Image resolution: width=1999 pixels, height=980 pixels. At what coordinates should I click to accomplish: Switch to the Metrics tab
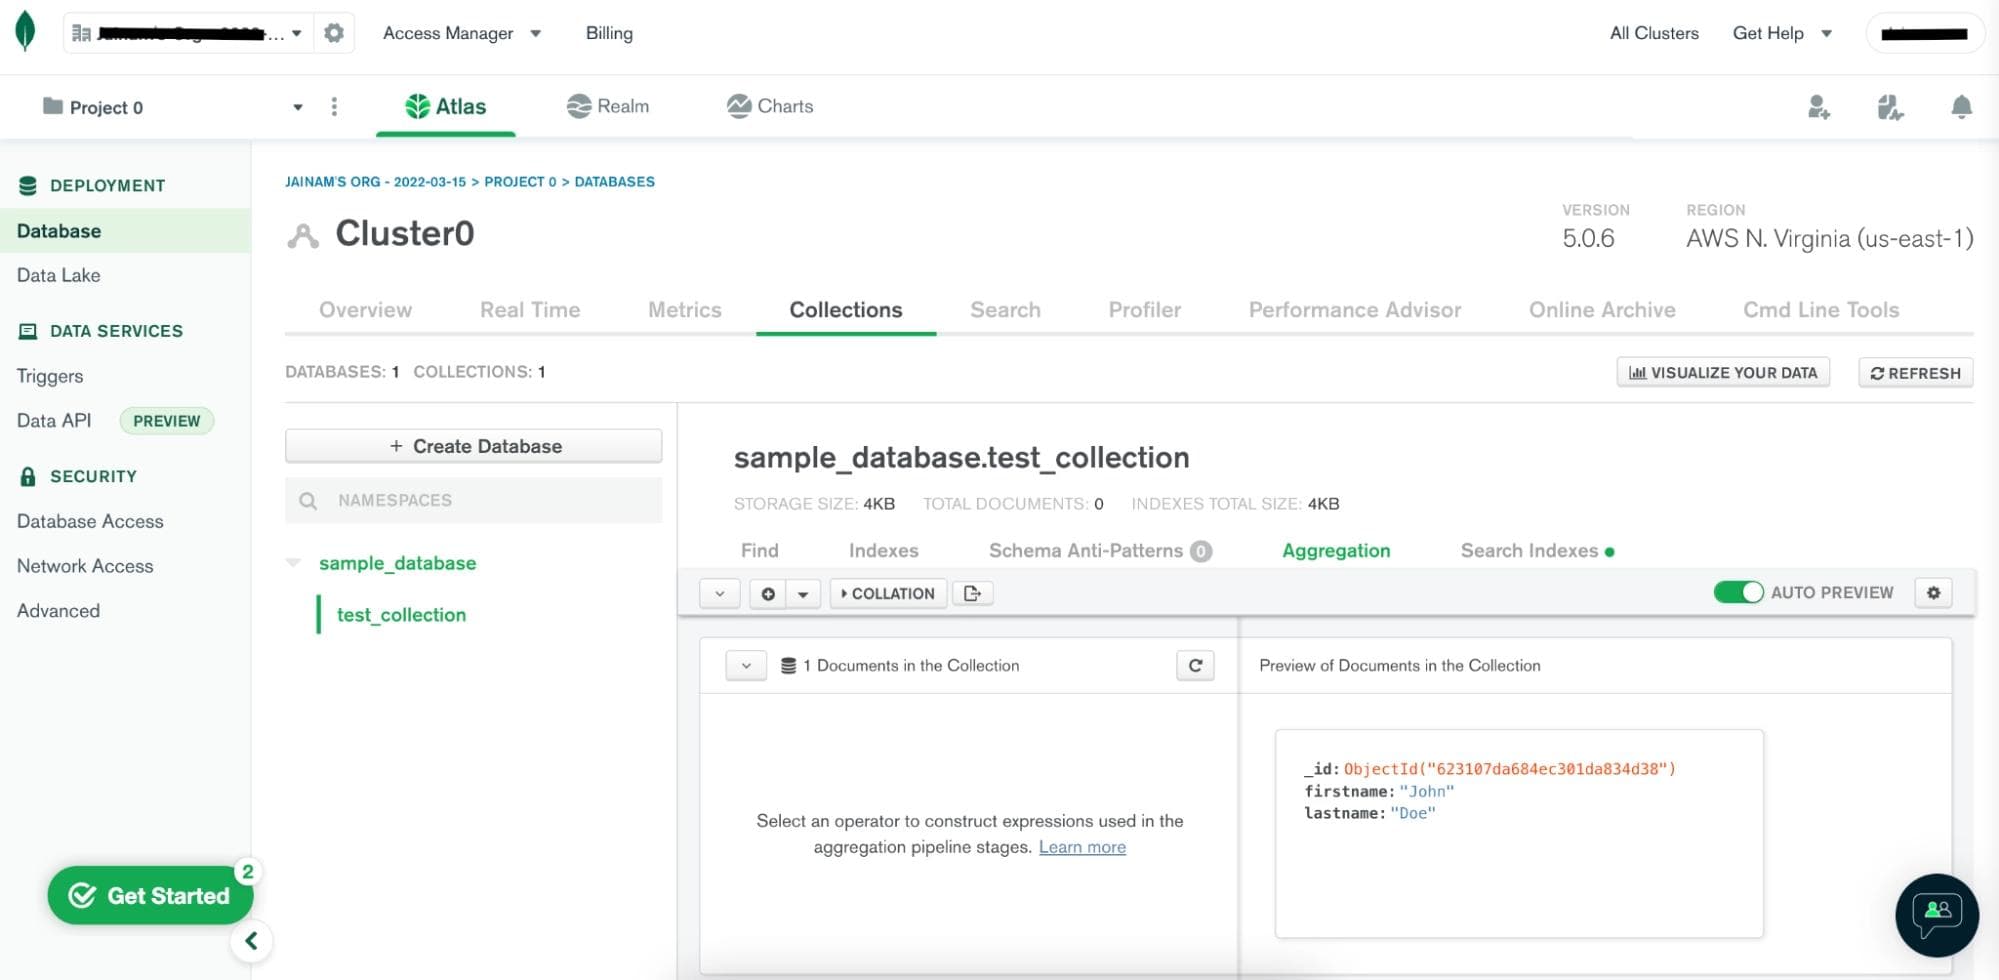point(684,310)
